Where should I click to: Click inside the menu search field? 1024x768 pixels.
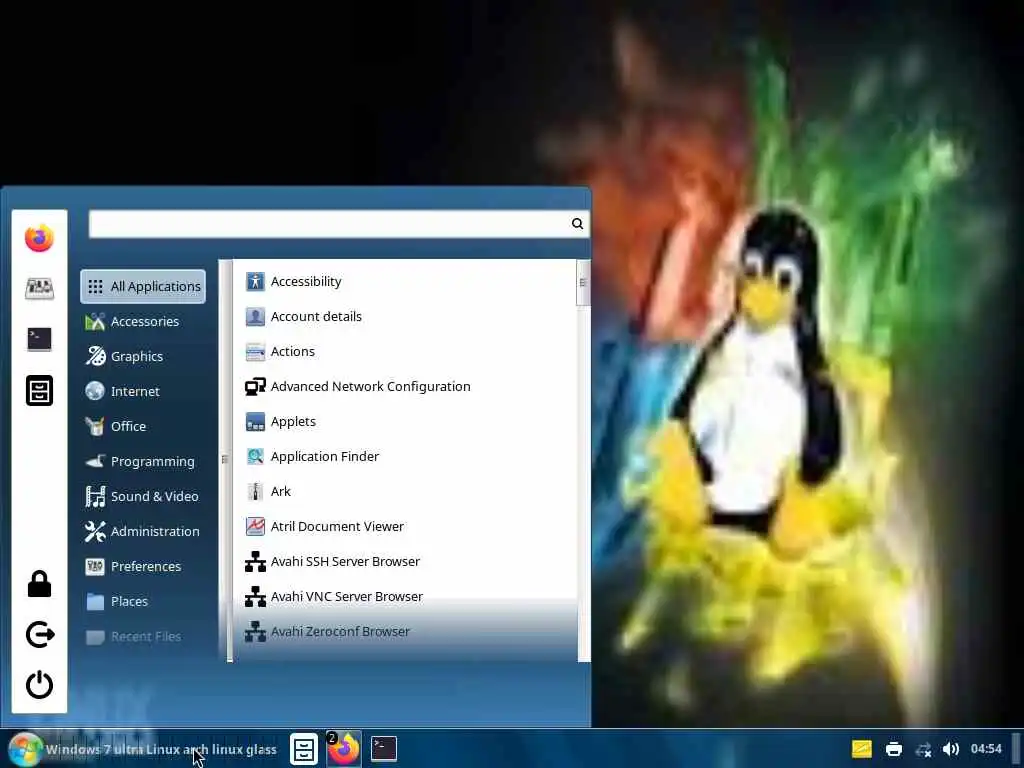coord(339,224)
